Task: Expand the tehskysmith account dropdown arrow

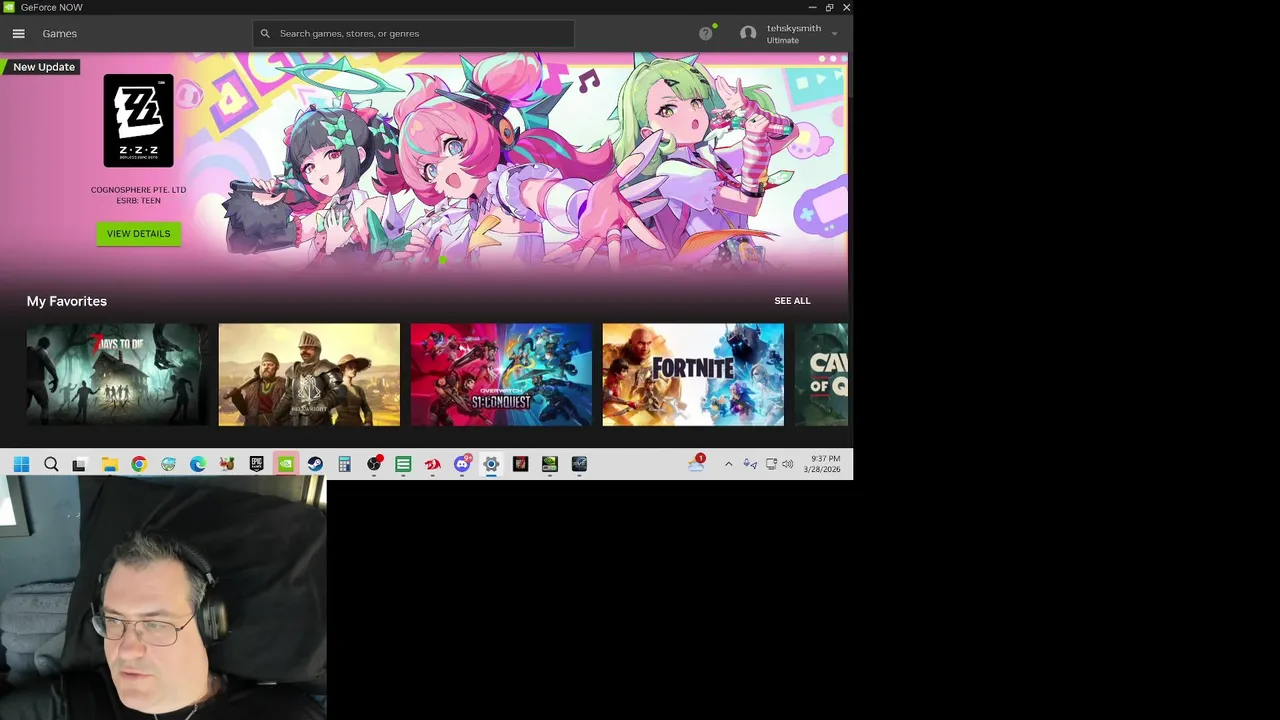Action: click(835, 34)
